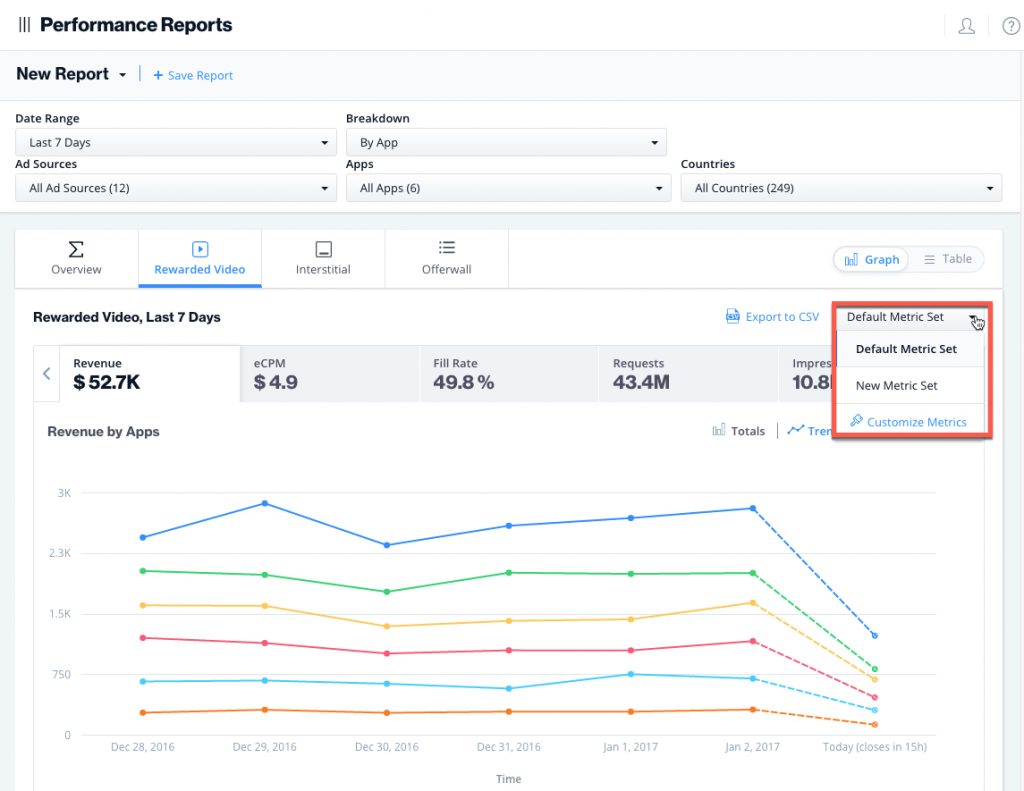Click the Interstitial ad icon
1024x791 pixels.
click(x=323, y=247)
